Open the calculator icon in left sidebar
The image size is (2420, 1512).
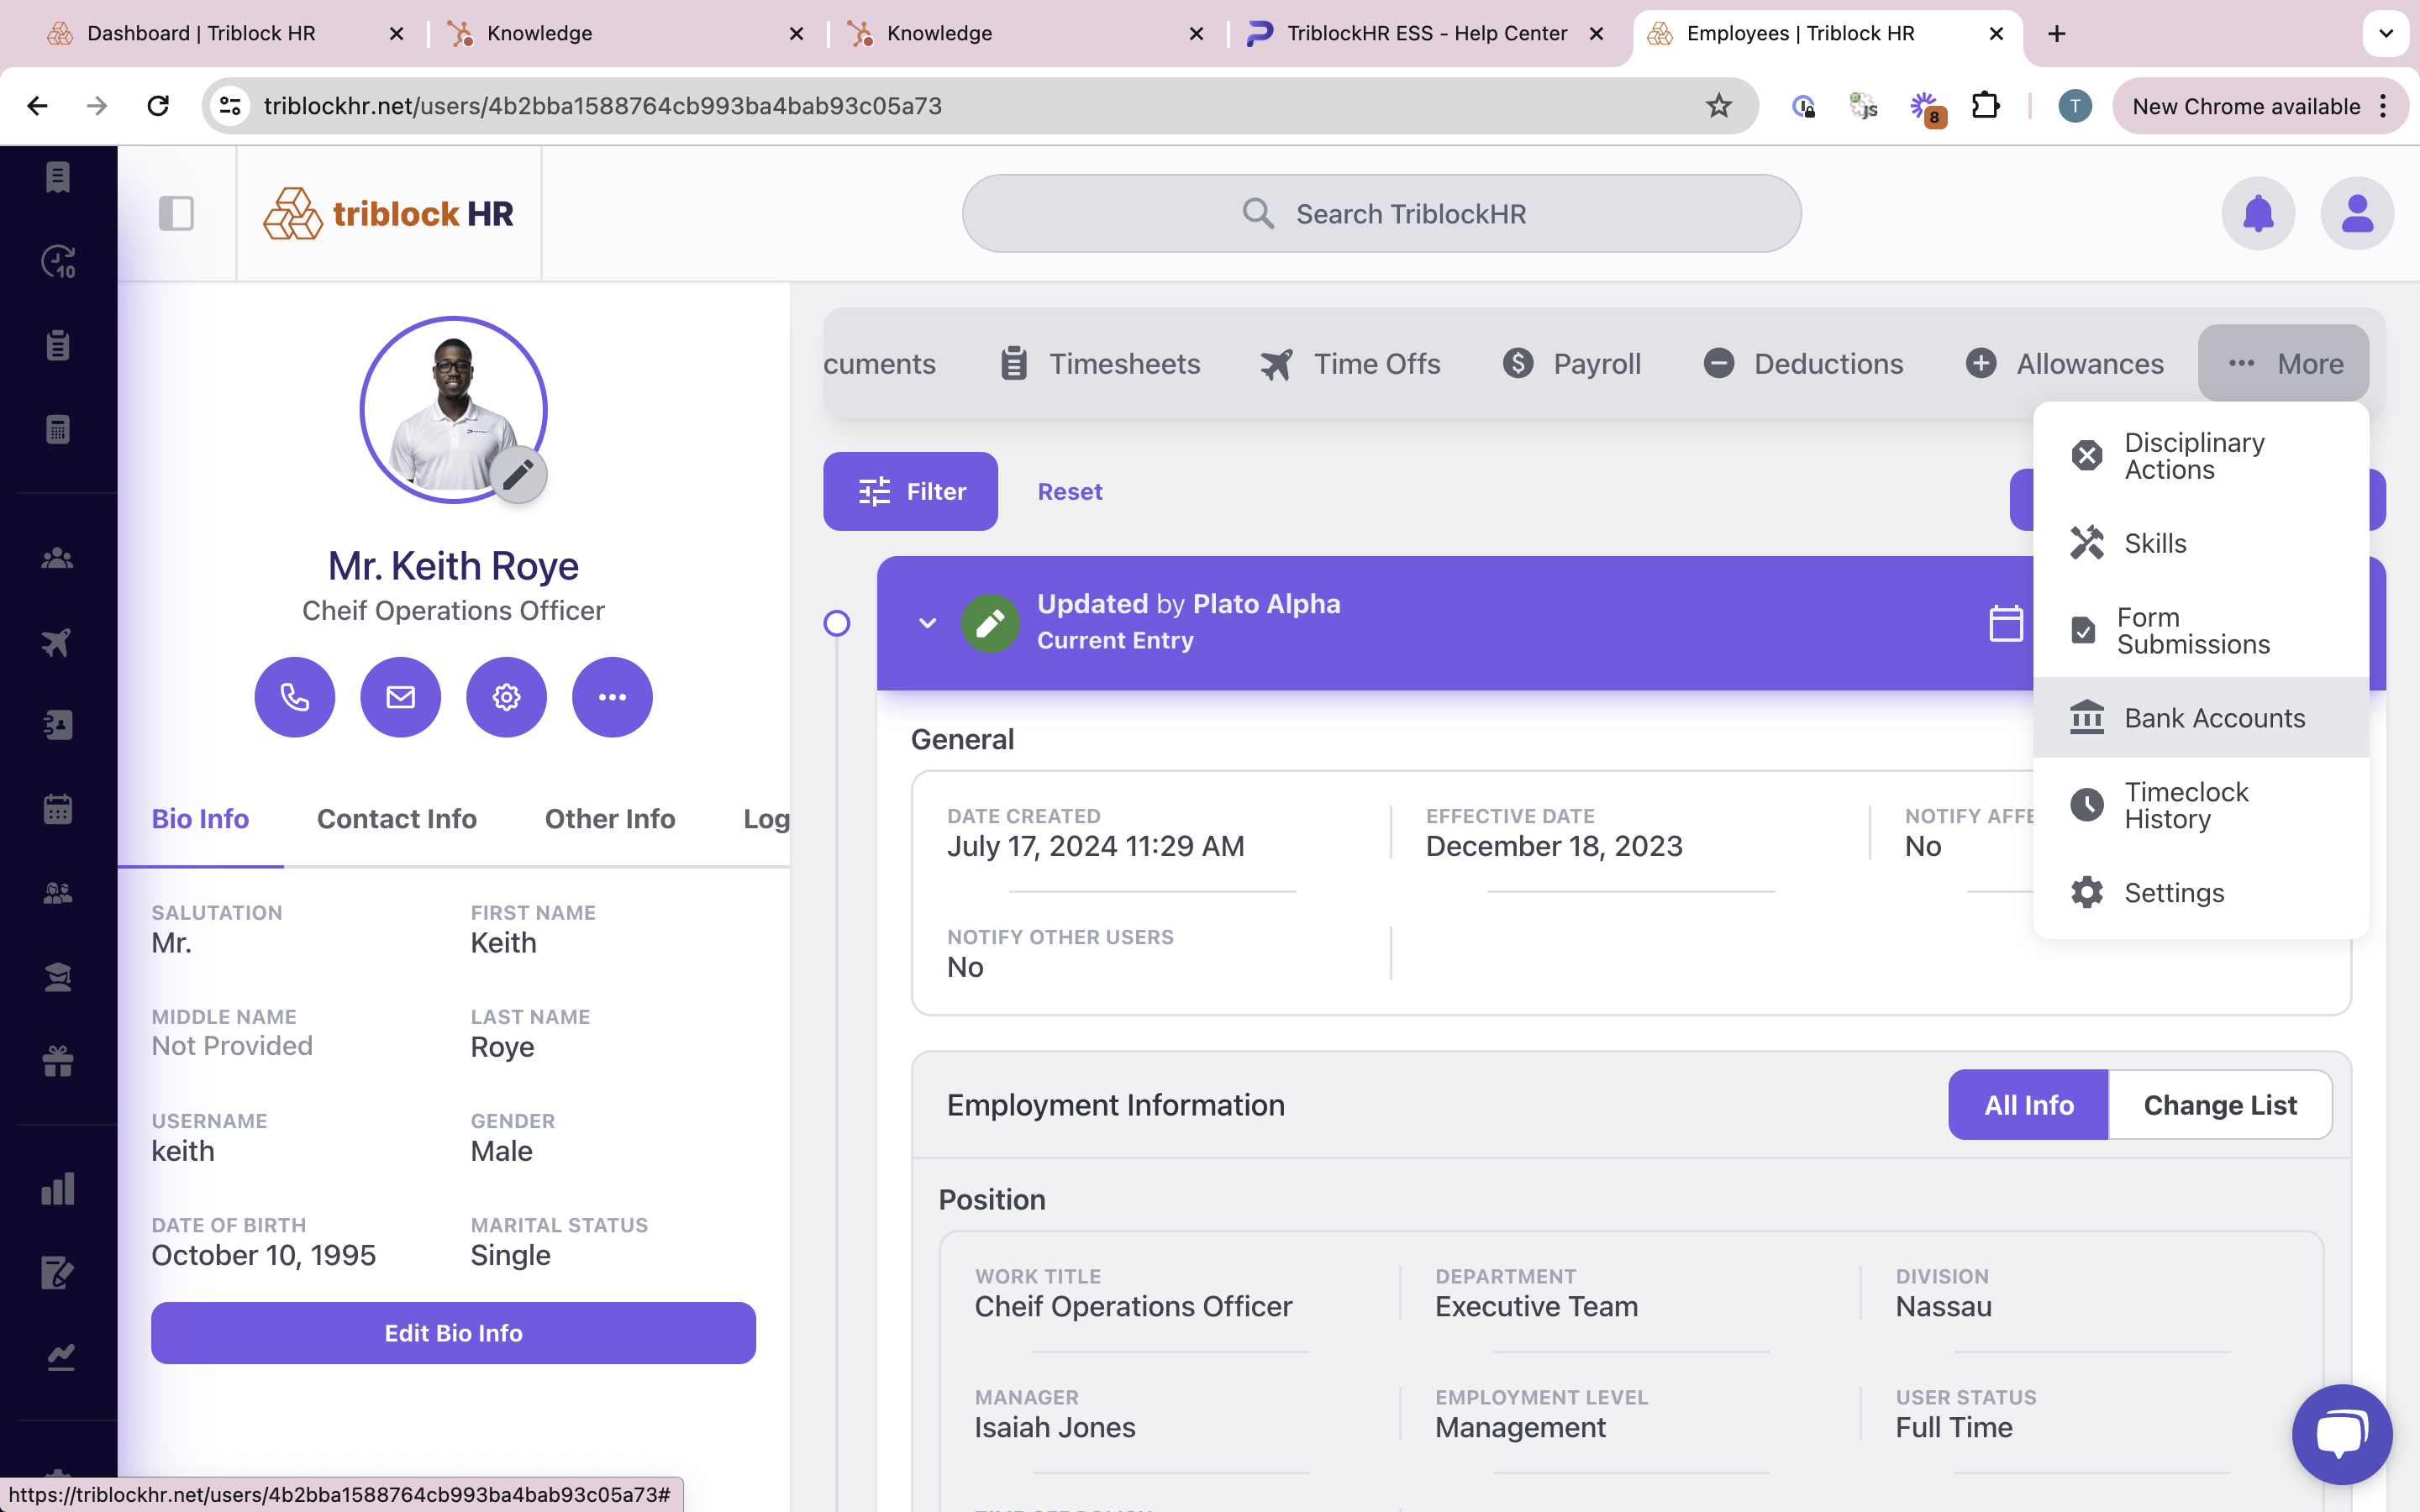(58, 429)
